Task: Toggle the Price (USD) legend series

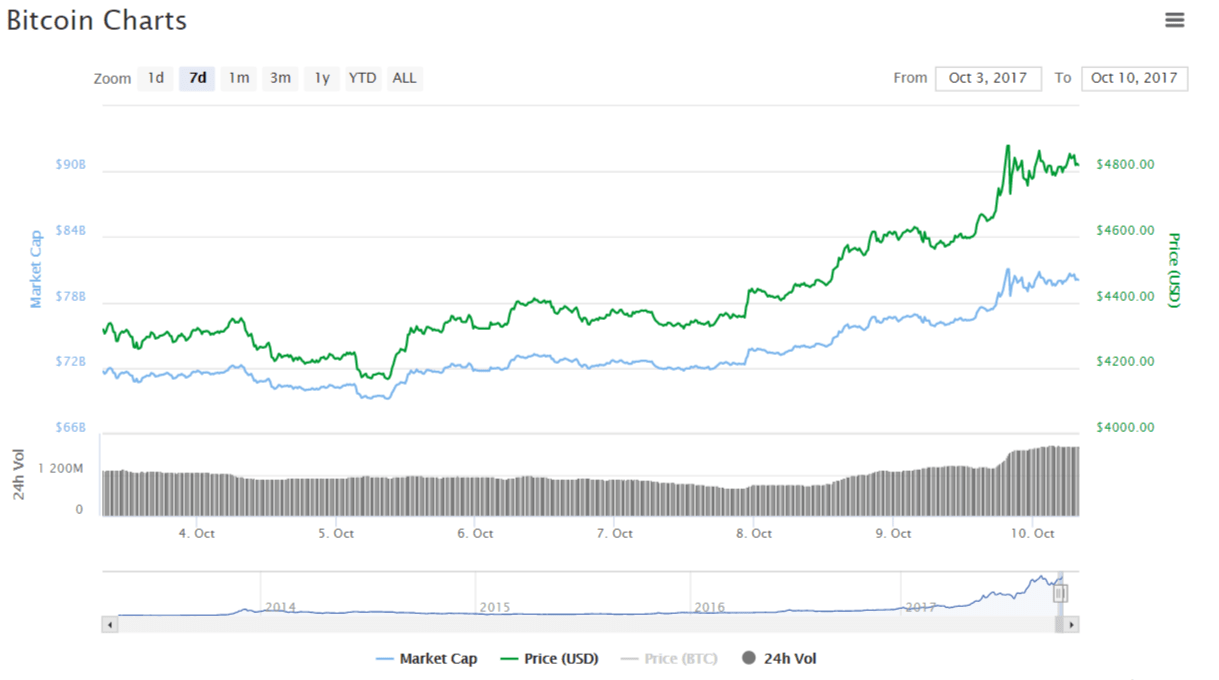Action: (548, 658)
